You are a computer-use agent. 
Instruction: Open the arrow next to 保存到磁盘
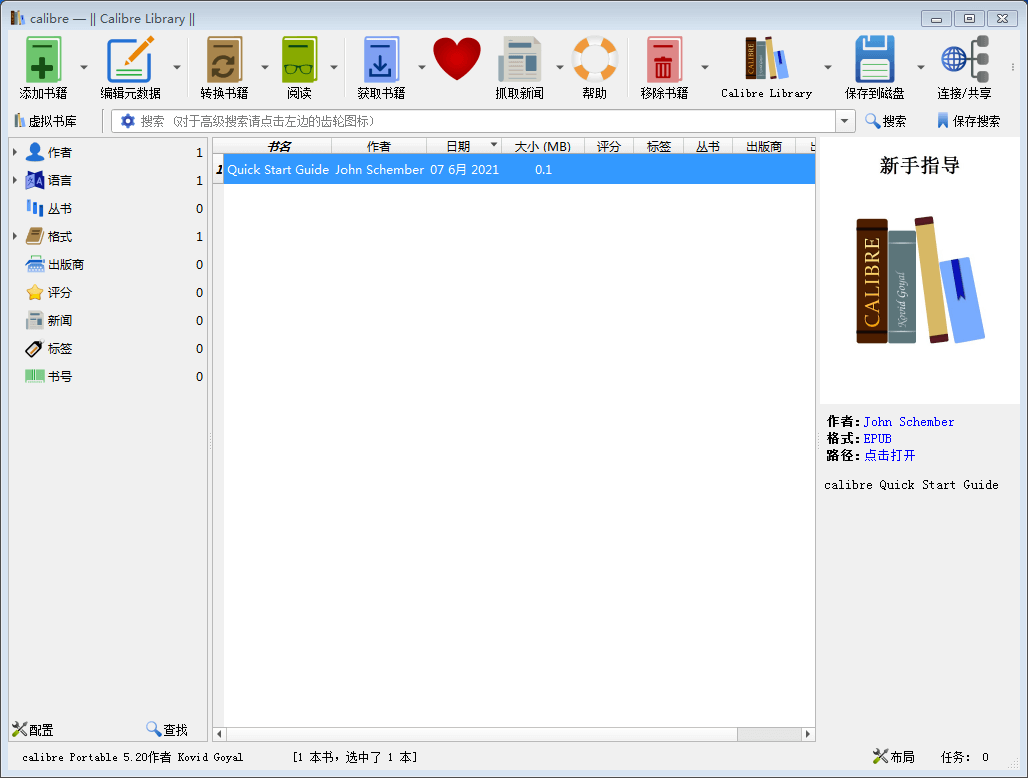(x=920, y=67)
